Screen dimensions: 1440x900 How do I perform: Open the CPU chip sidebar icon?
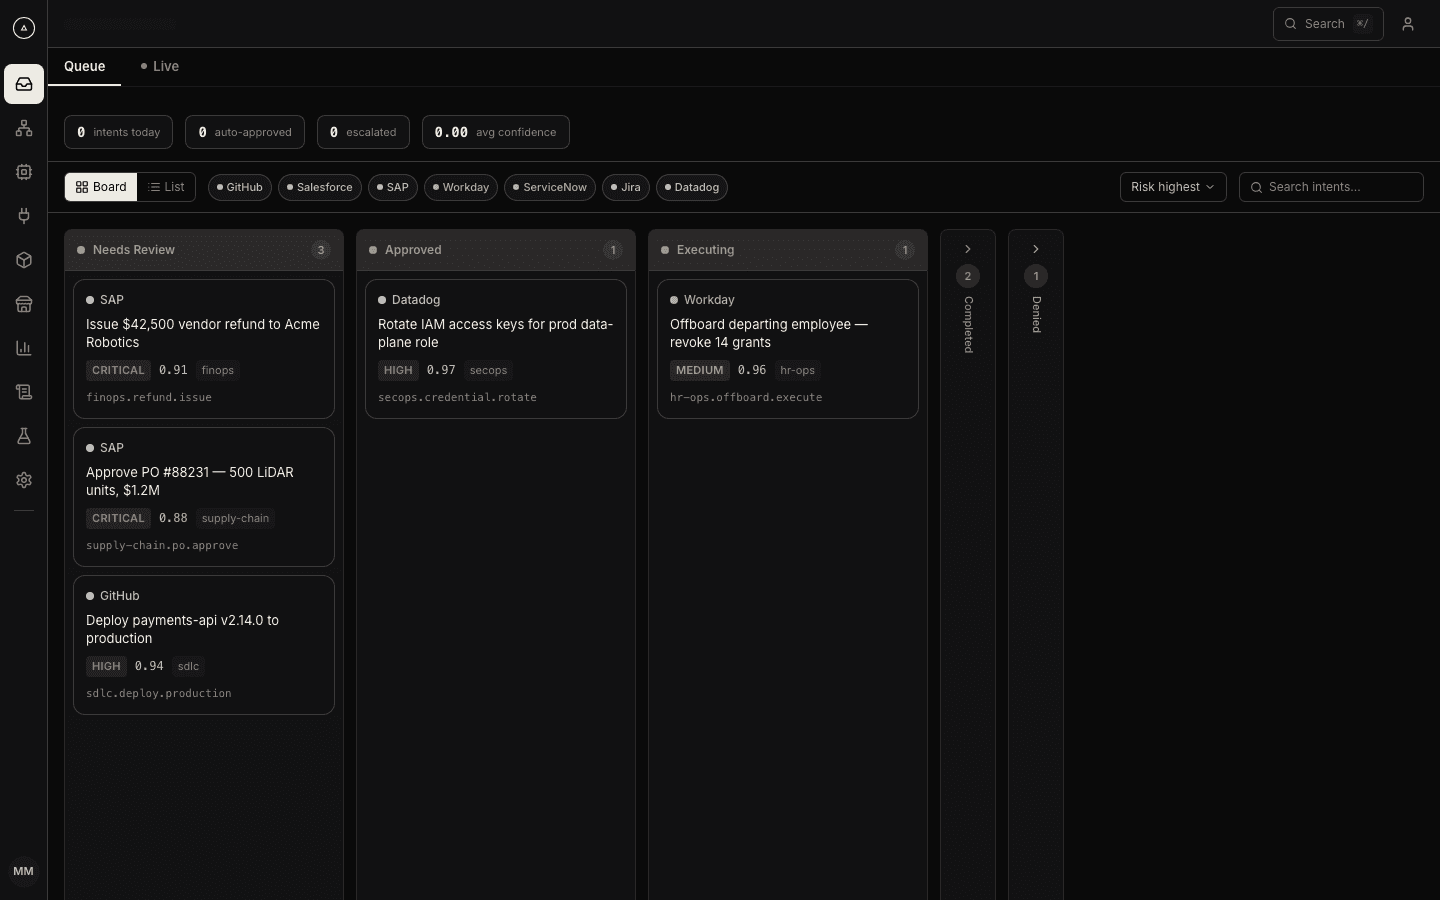tap(24, 172)
